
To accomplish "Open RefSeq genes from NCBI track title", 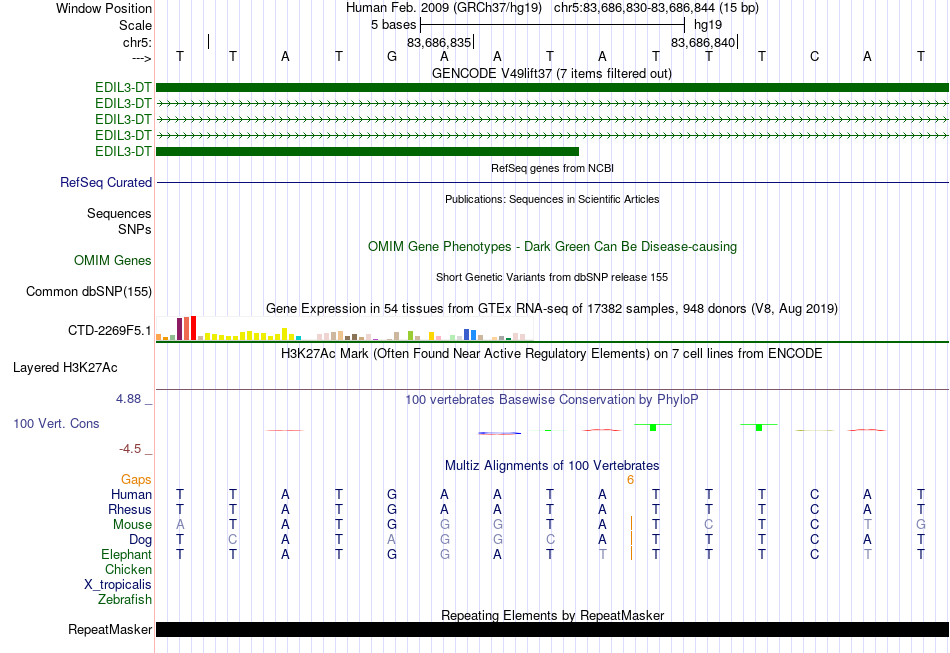I will [552, 168].
